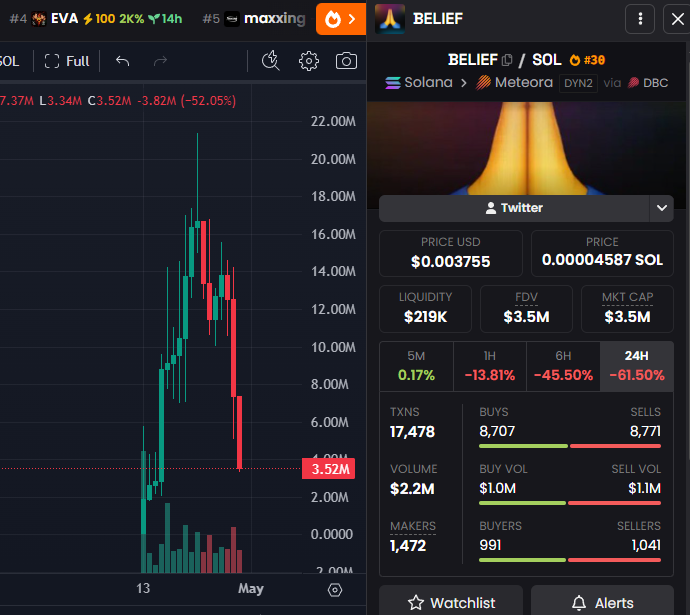Click the DBC launchpad link

tap(648, 83)
